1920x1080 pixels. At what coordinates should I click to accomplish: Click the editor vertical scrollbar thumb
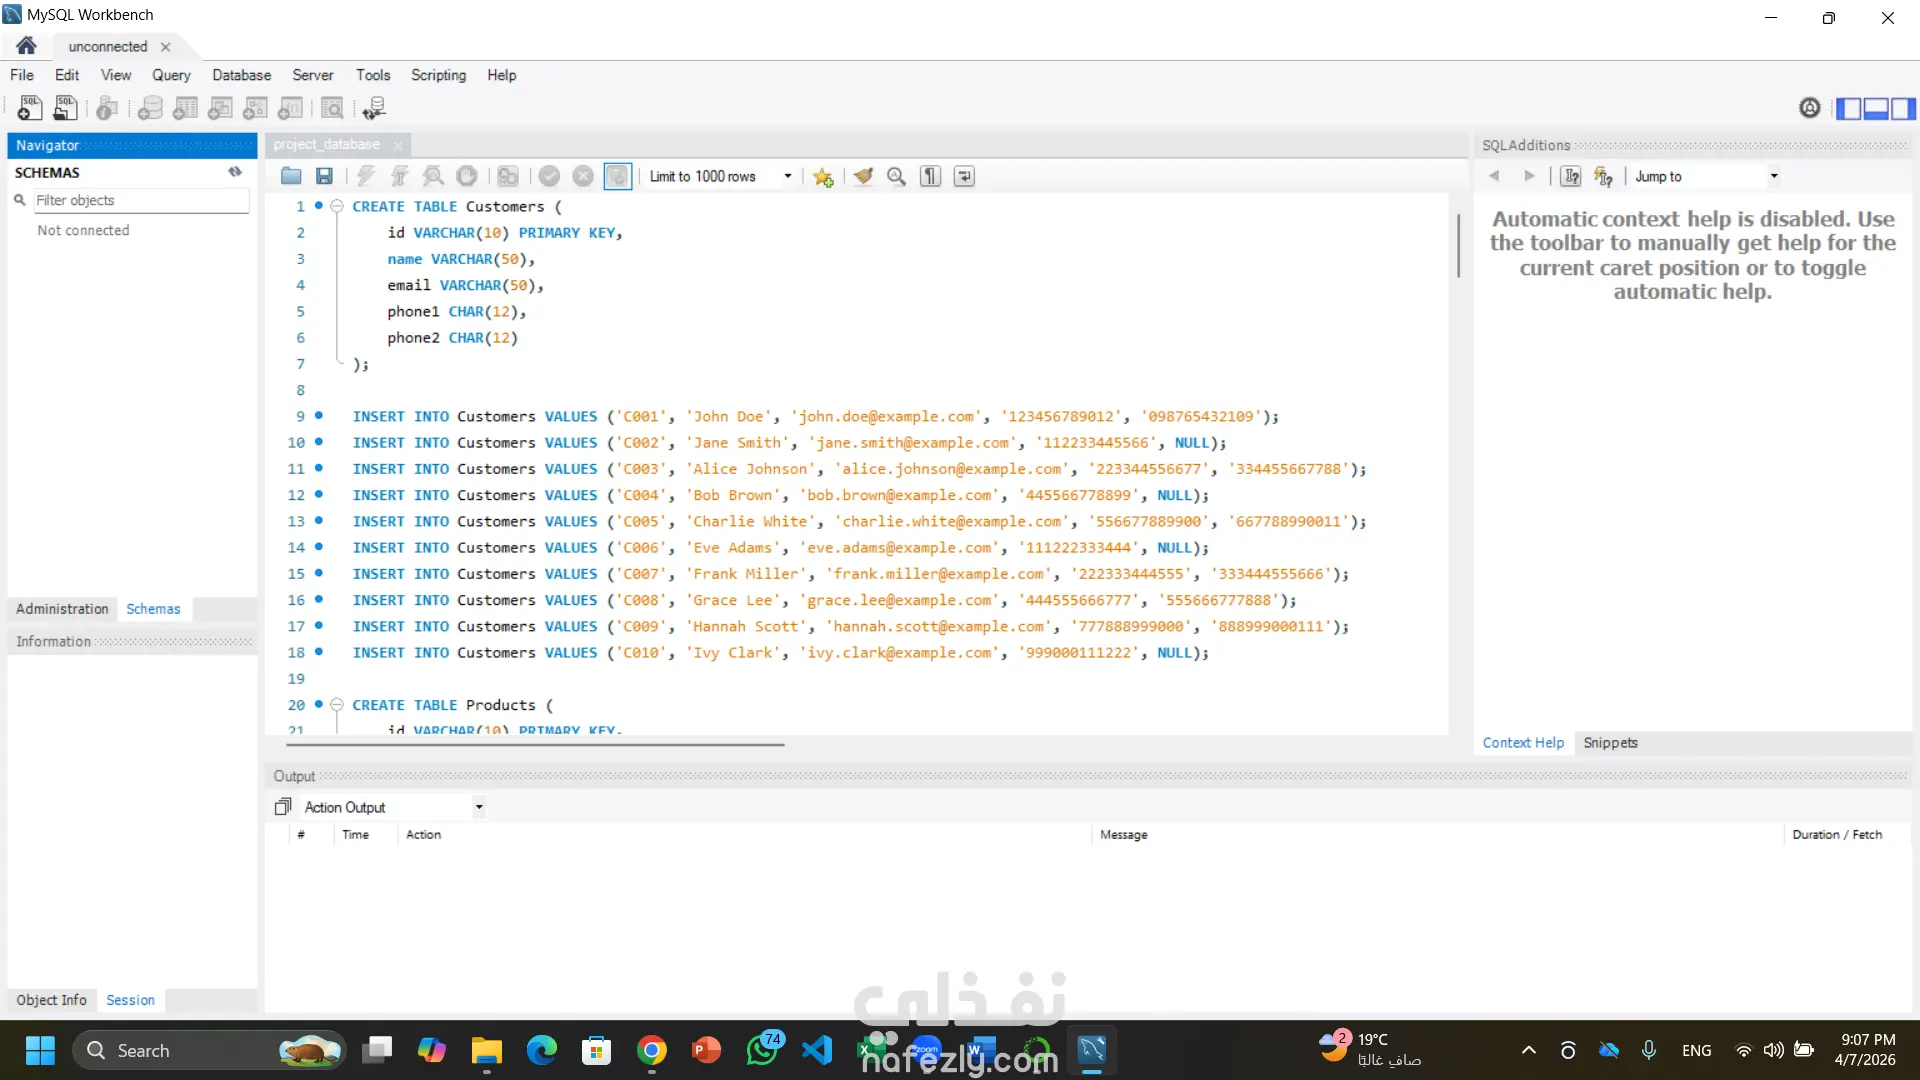[x=1458, y=245]
